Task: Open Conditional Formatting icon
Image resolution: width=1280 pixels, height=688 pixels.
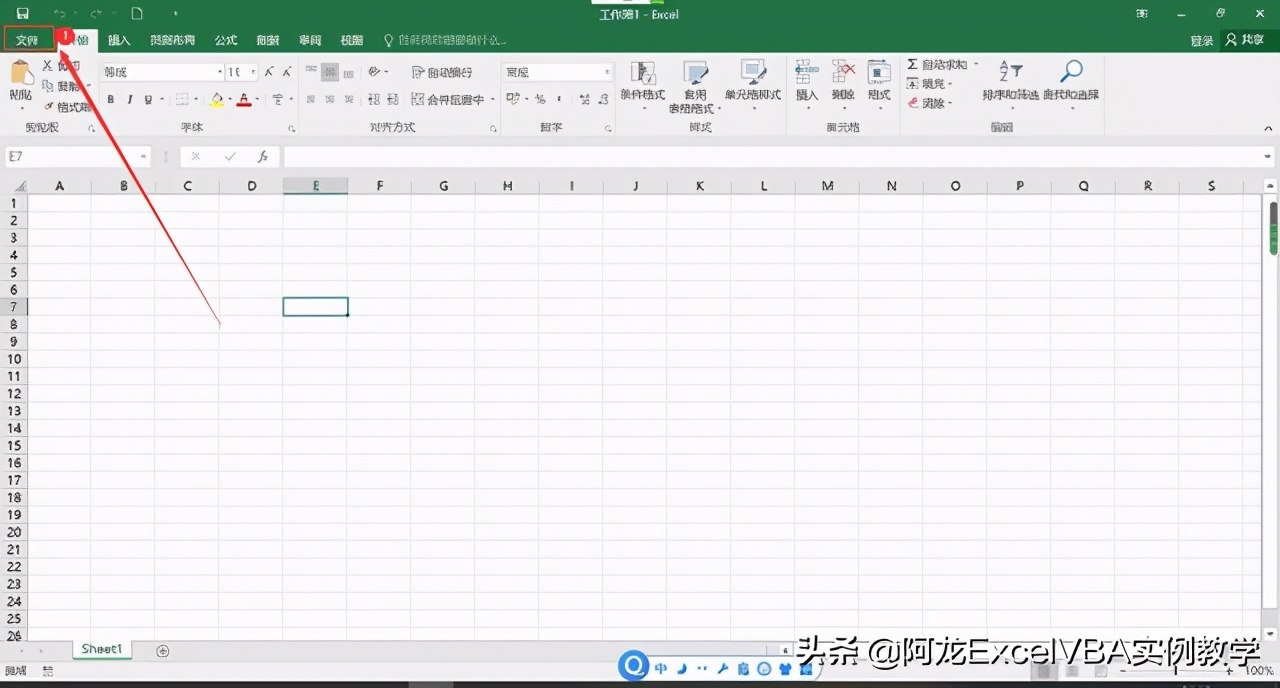Action: coord(642,73)
